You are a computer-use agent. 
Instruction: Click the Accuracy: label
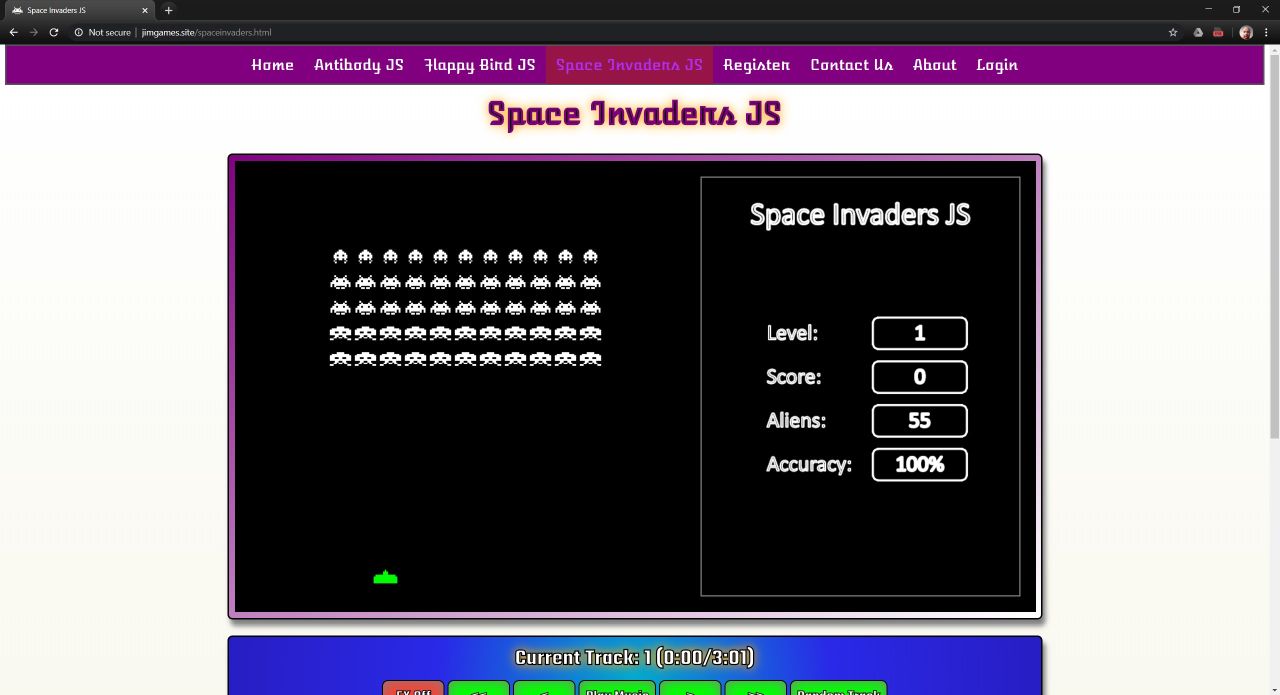tap(809, 465)
